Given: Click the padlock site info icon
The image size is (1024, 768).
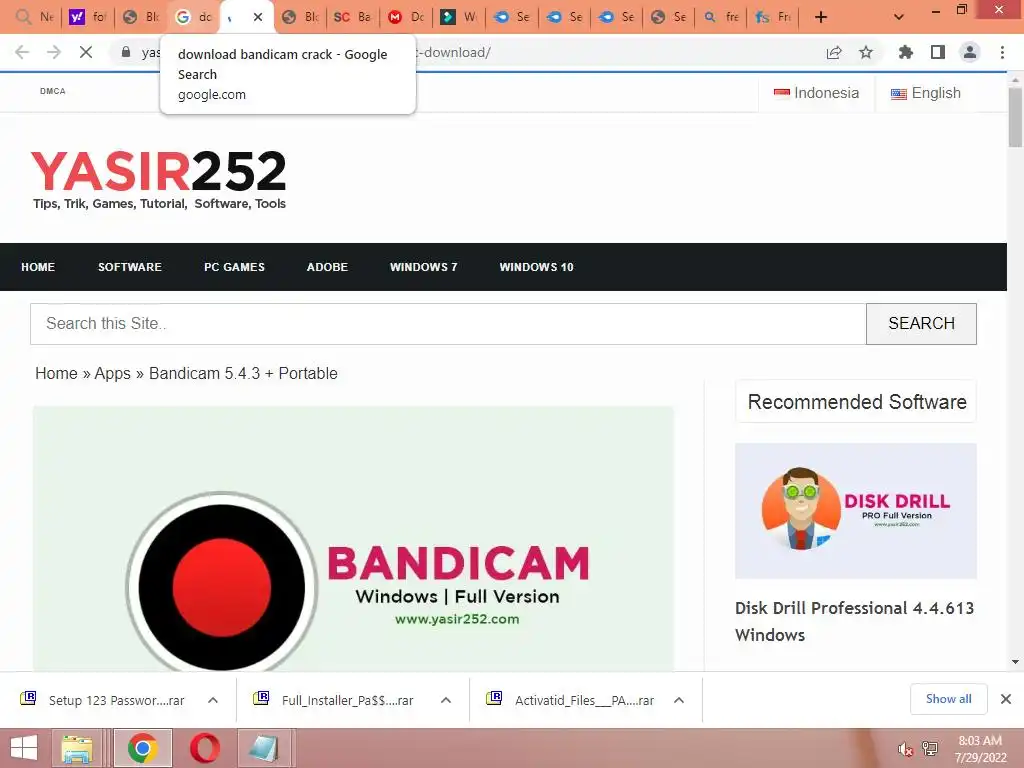Looking at the screenshot, I should coord(126,52).
